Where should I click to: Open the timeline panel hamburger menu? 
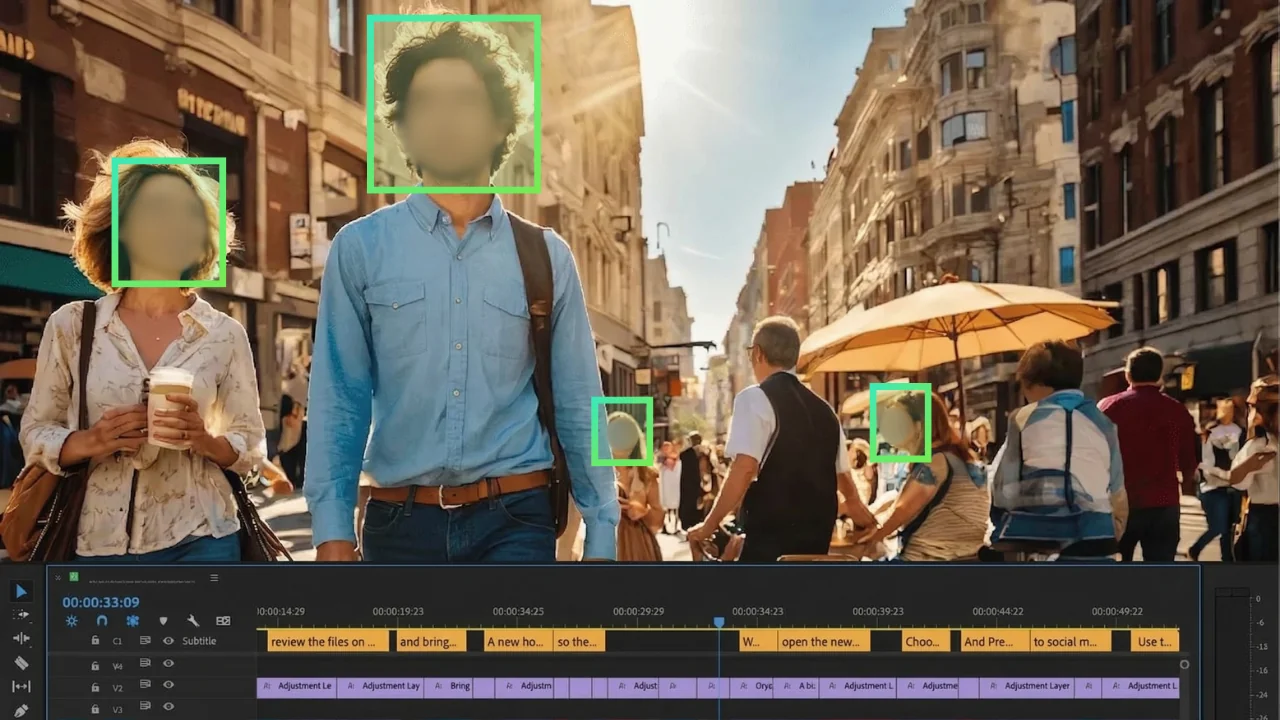pos(214,578)
